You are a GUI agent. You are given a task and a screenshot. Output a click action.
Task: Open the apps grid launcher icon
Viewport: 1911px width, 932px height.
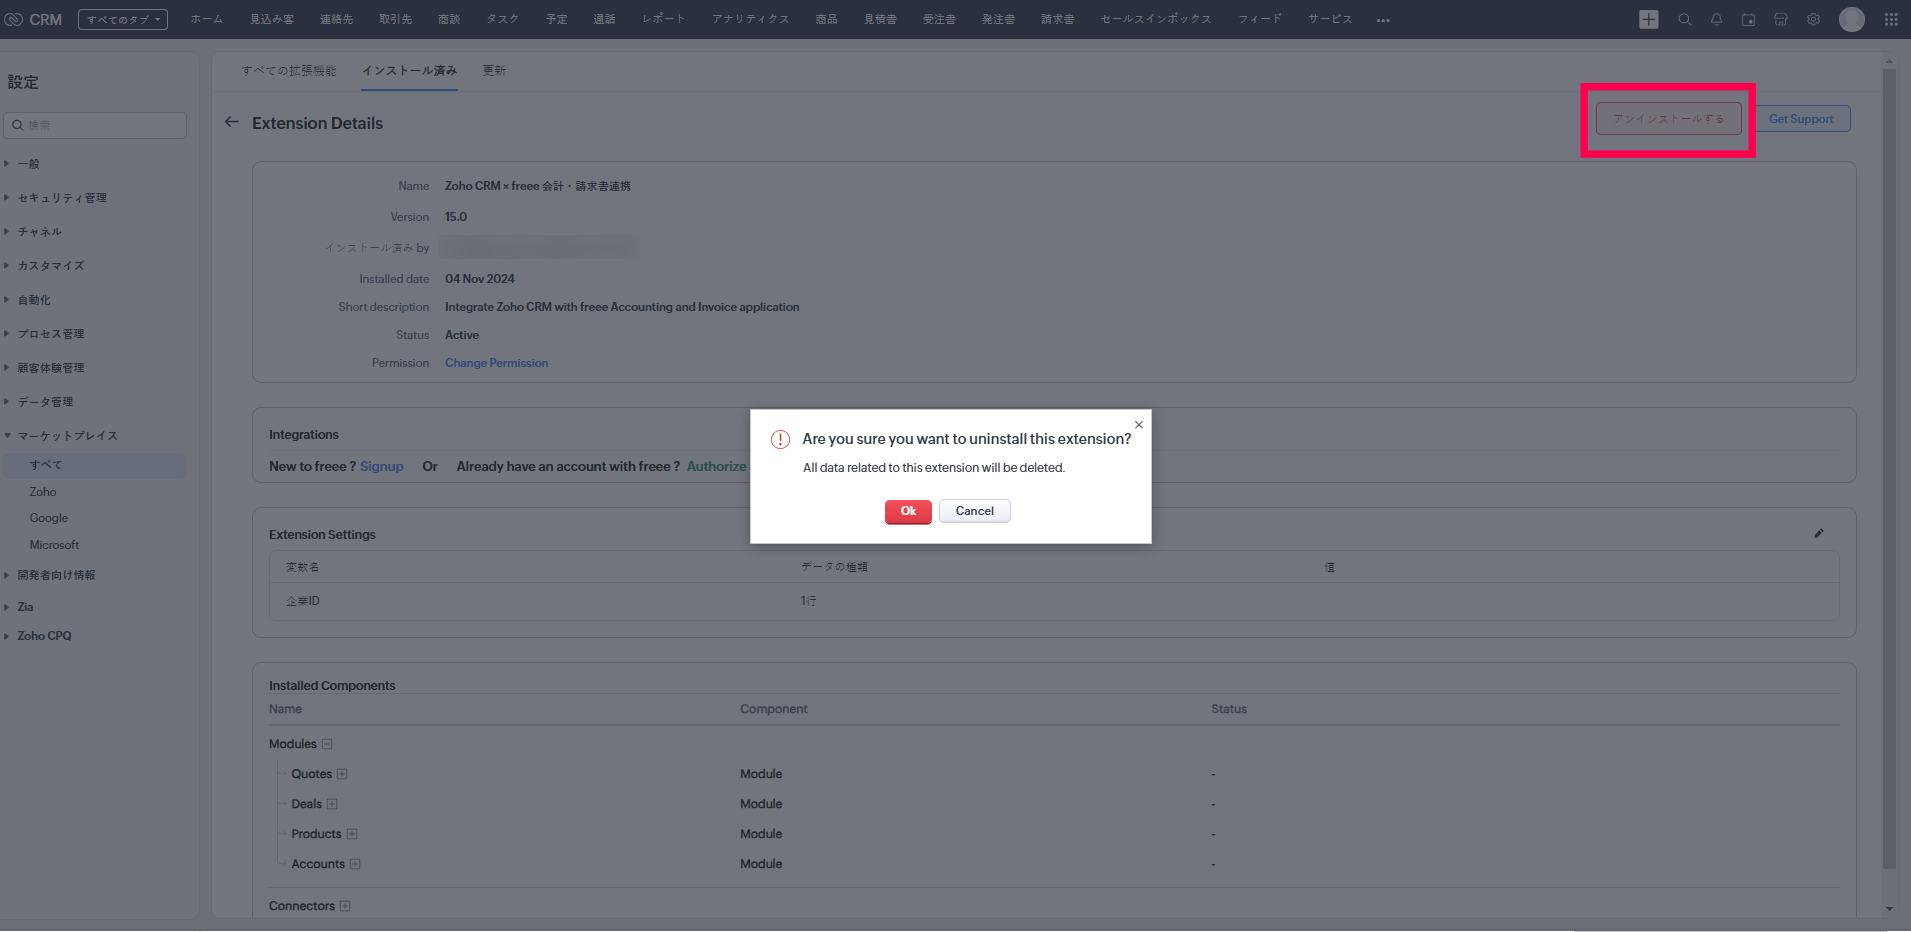click(x=1891, y=19)
